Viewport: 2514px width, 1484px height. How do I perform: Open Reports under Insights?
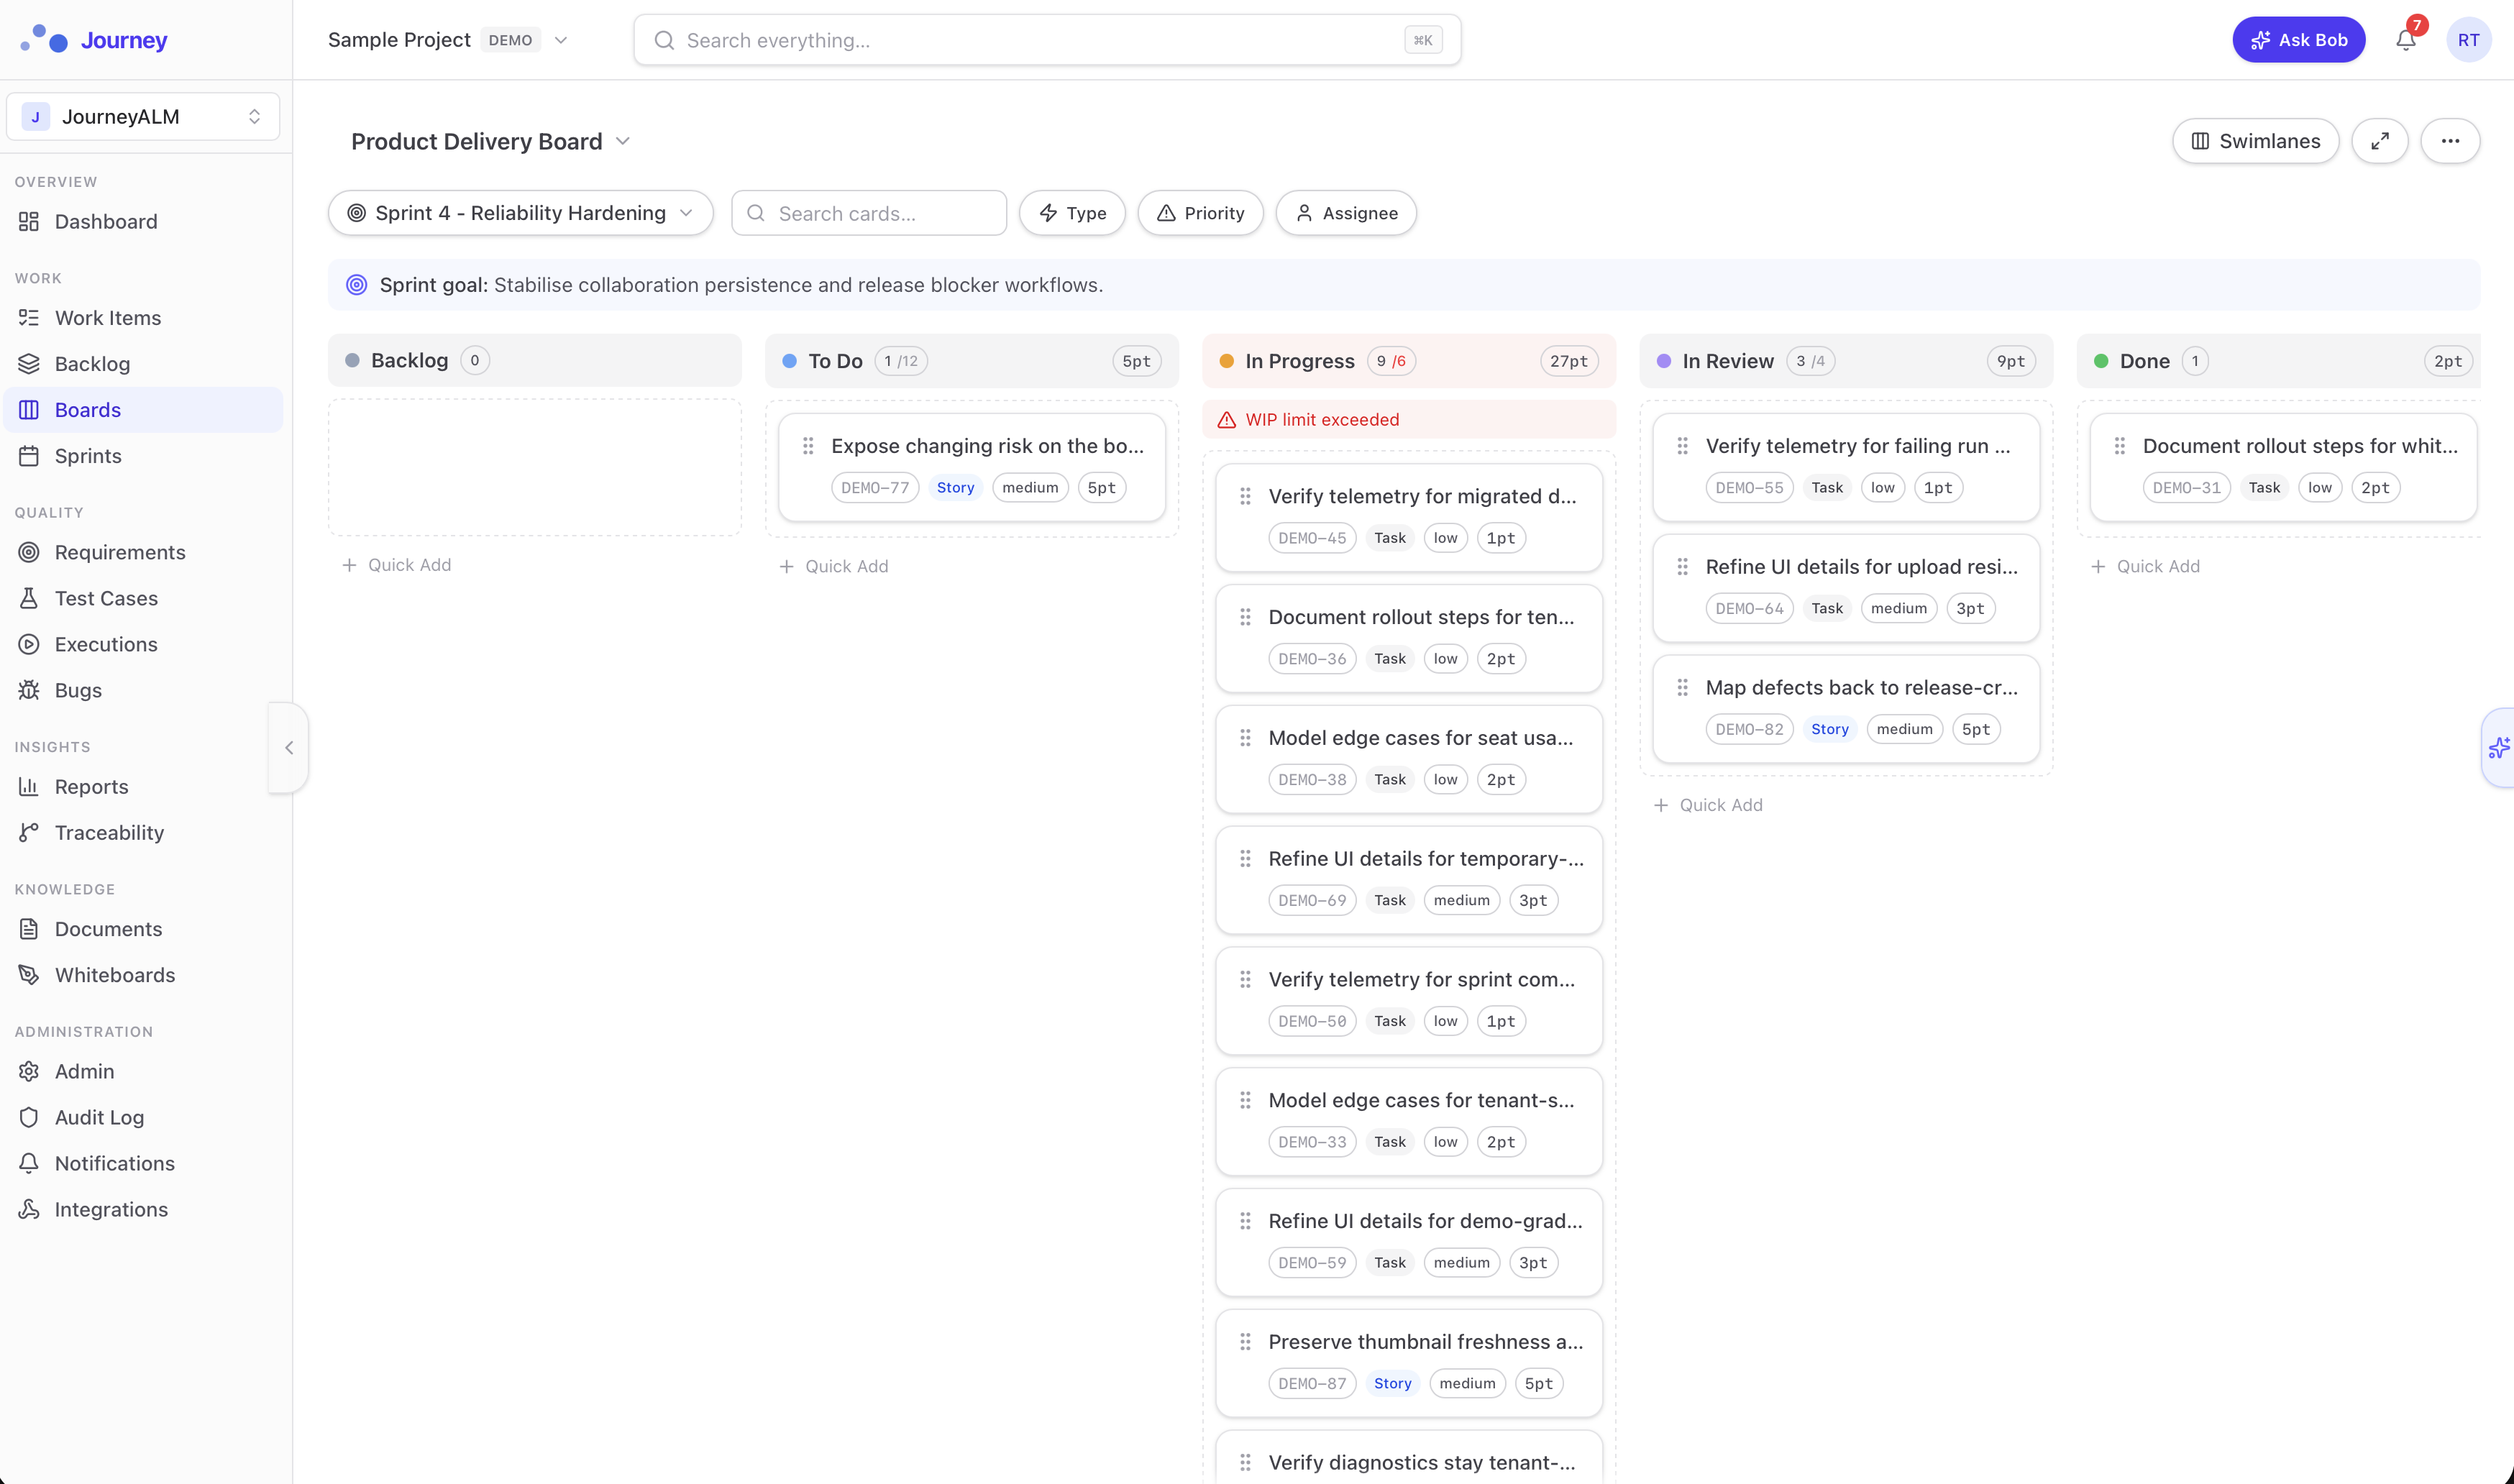tap(90, 786)
